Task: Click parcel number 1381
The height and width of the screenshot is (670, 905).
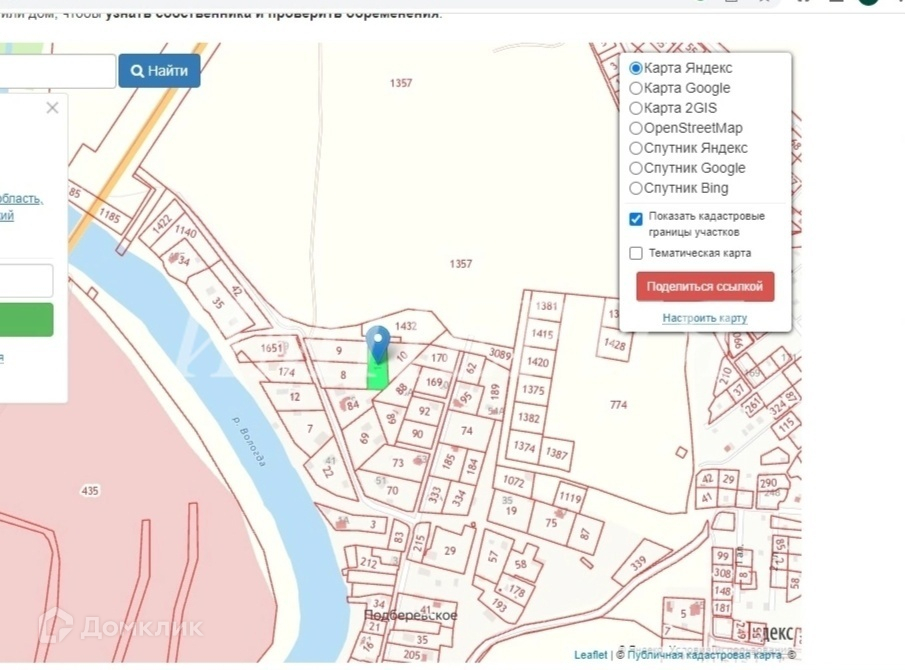Action: pyautogui.click(x=547, y=306)
